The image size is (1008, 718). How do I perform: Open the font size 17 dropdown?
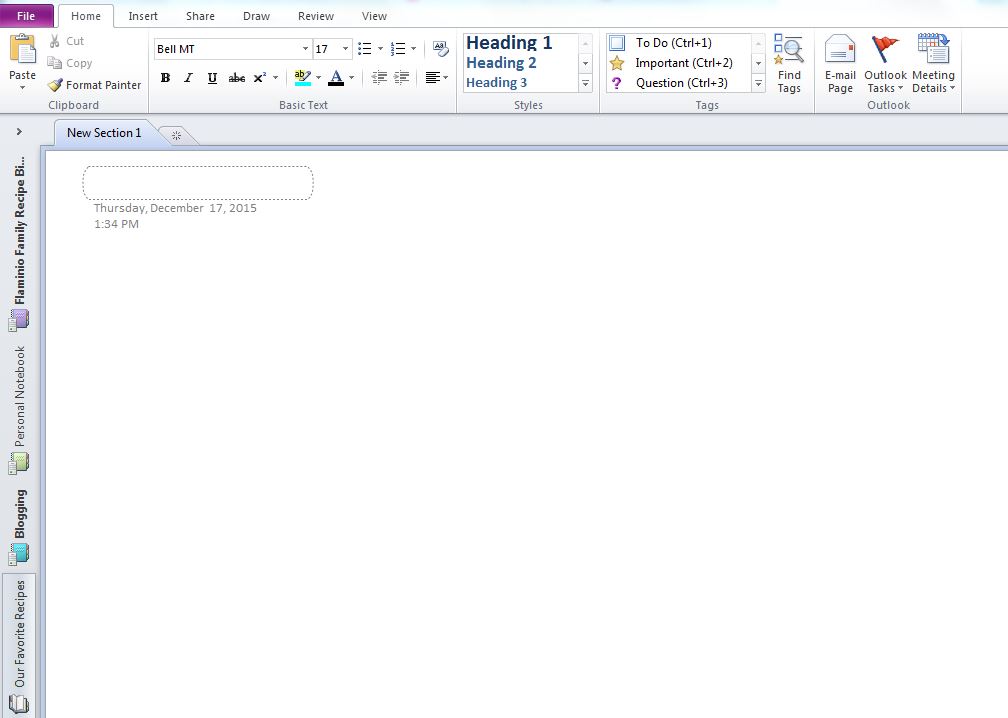(x=345, y=49)
